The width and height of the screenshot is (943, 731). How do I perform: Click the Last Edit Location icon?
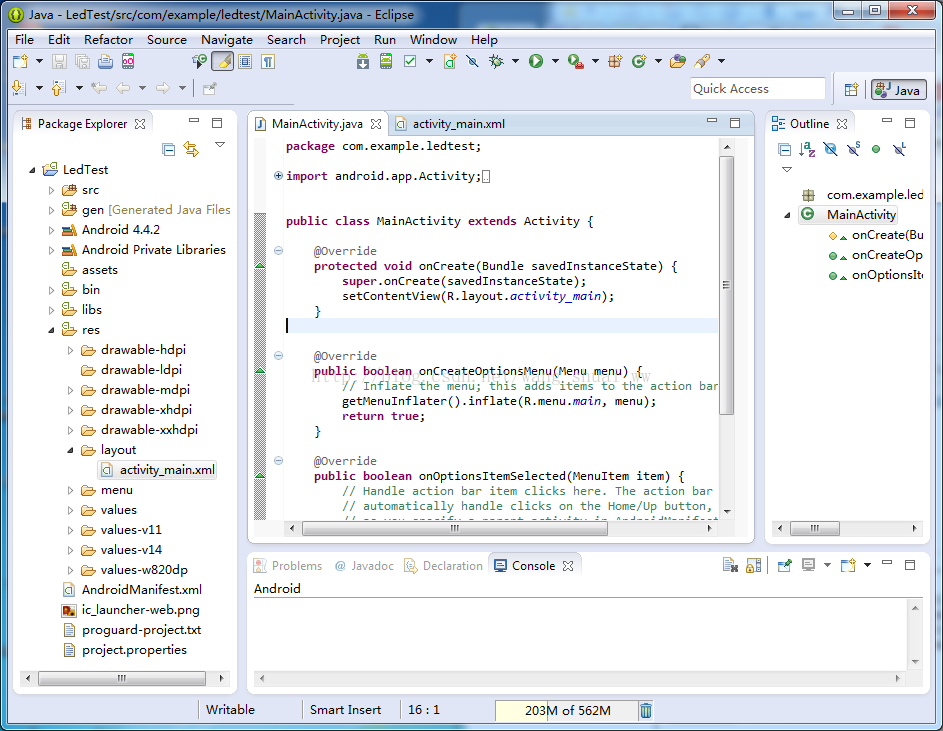[x=99, y=88]
